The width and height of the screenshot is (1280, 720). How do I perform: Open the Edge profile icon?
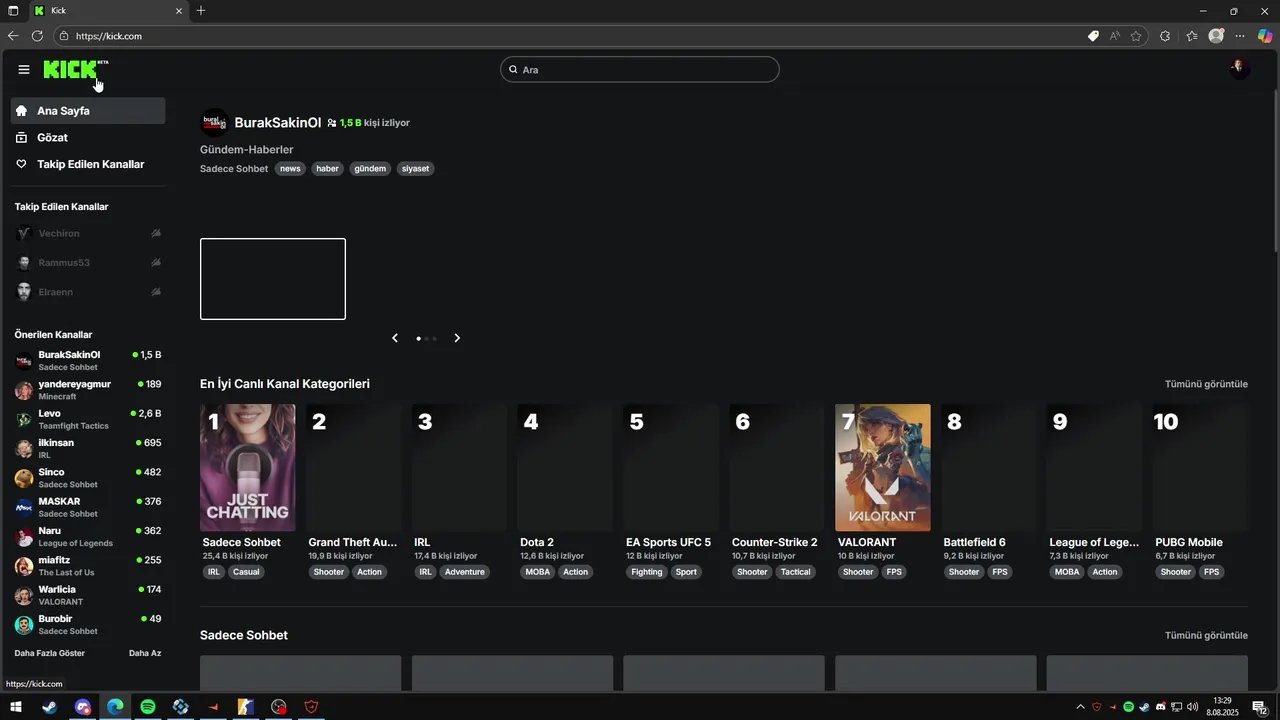click(x=1216, y=36)
